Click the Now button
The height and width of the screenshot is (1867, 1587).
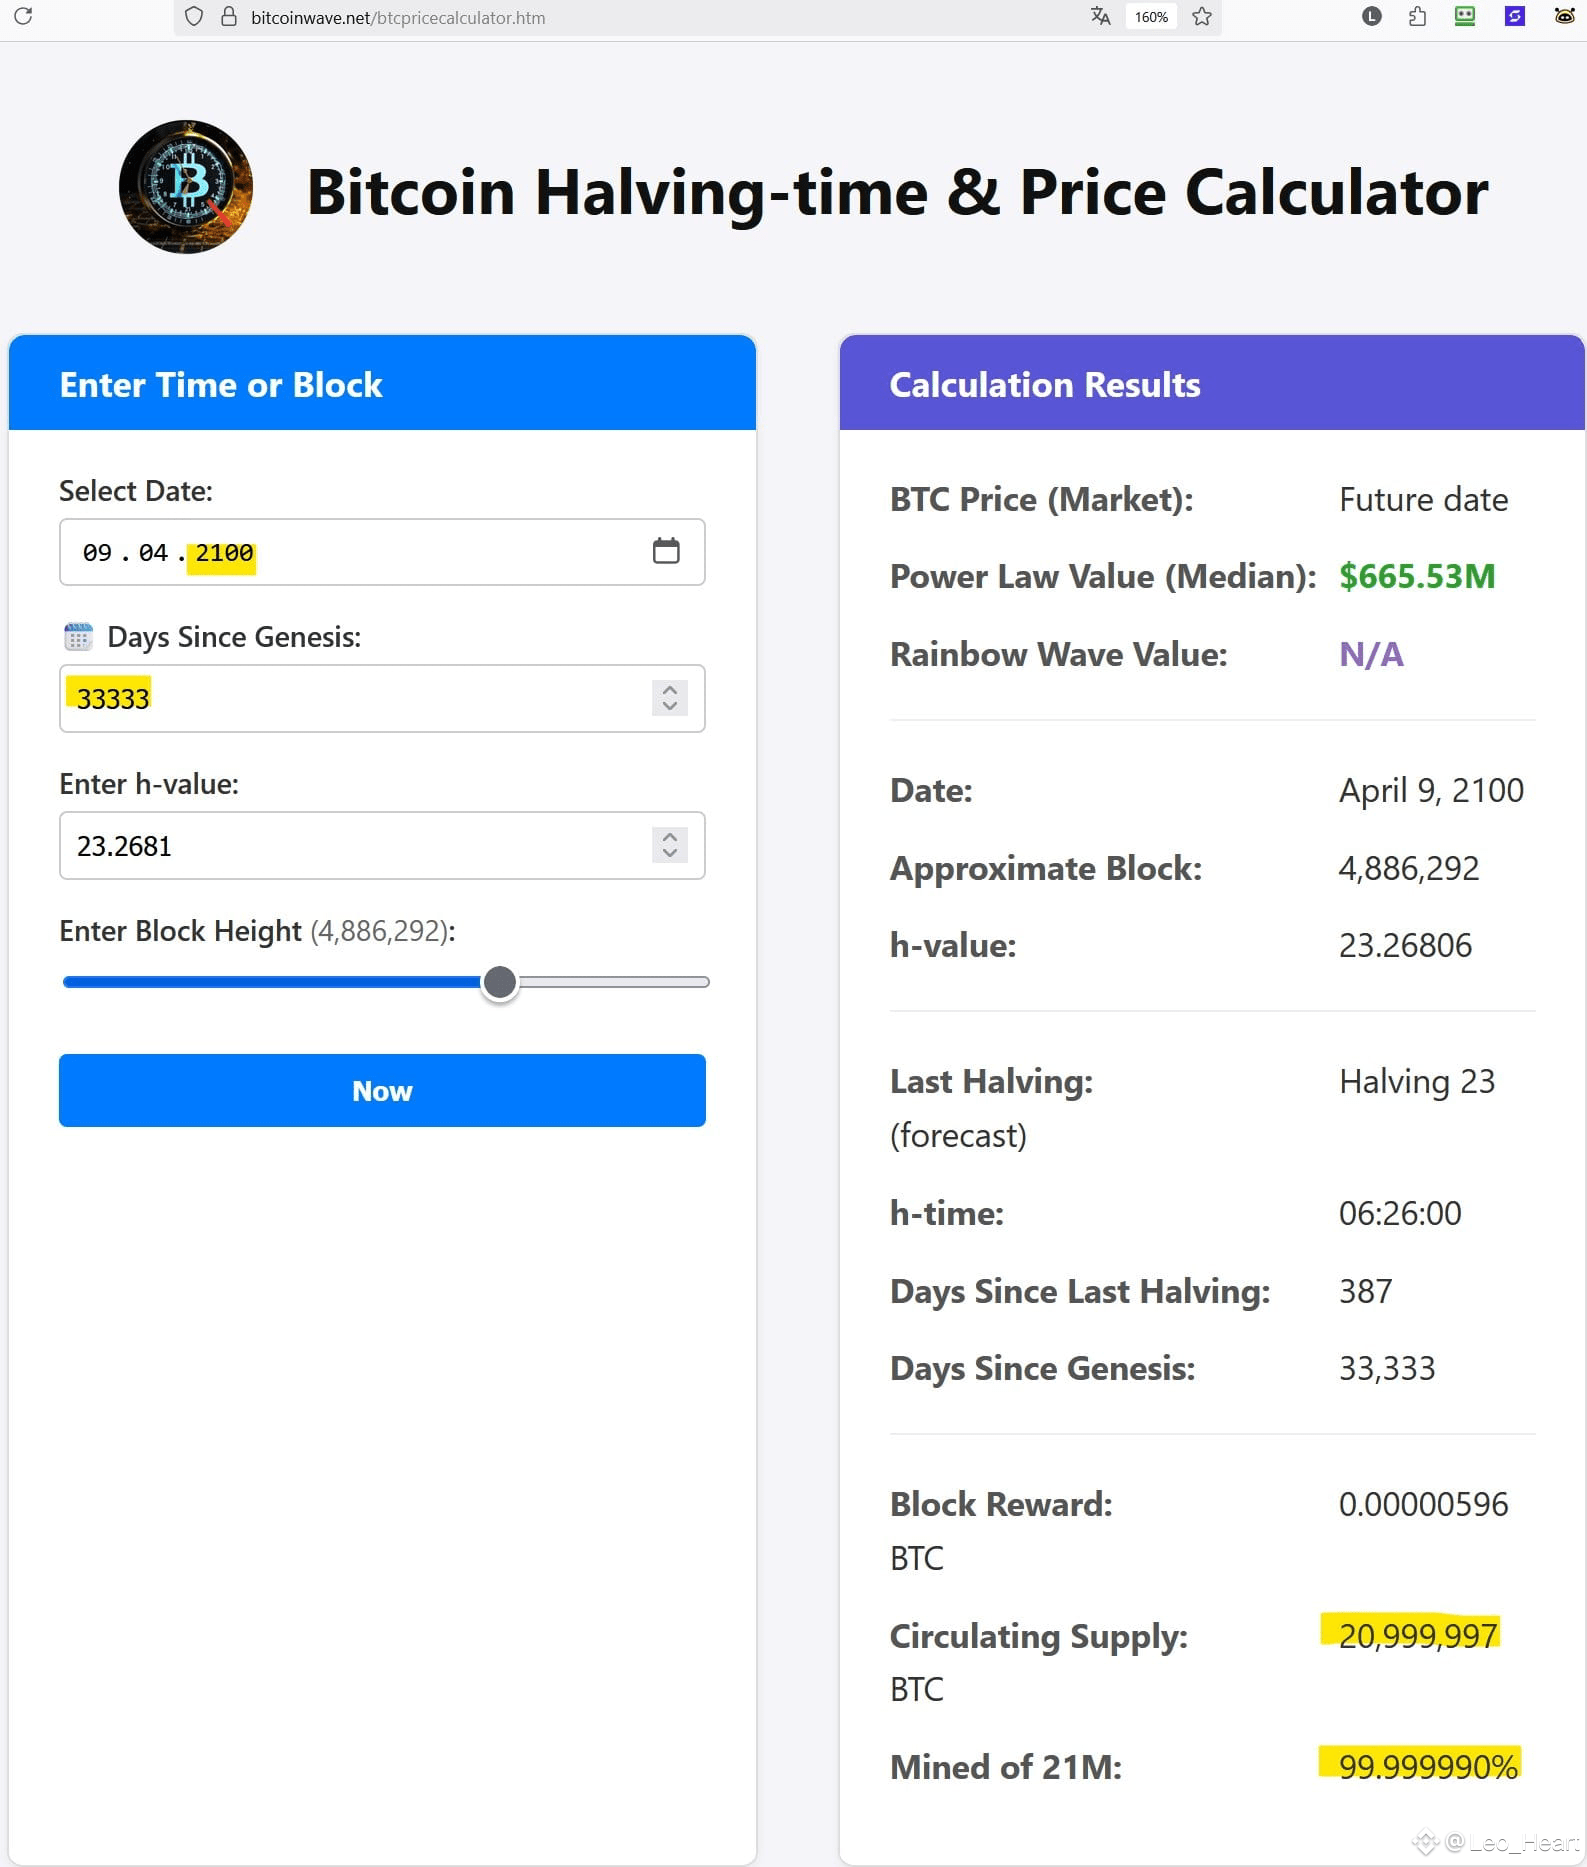[x=382, y=1090]
